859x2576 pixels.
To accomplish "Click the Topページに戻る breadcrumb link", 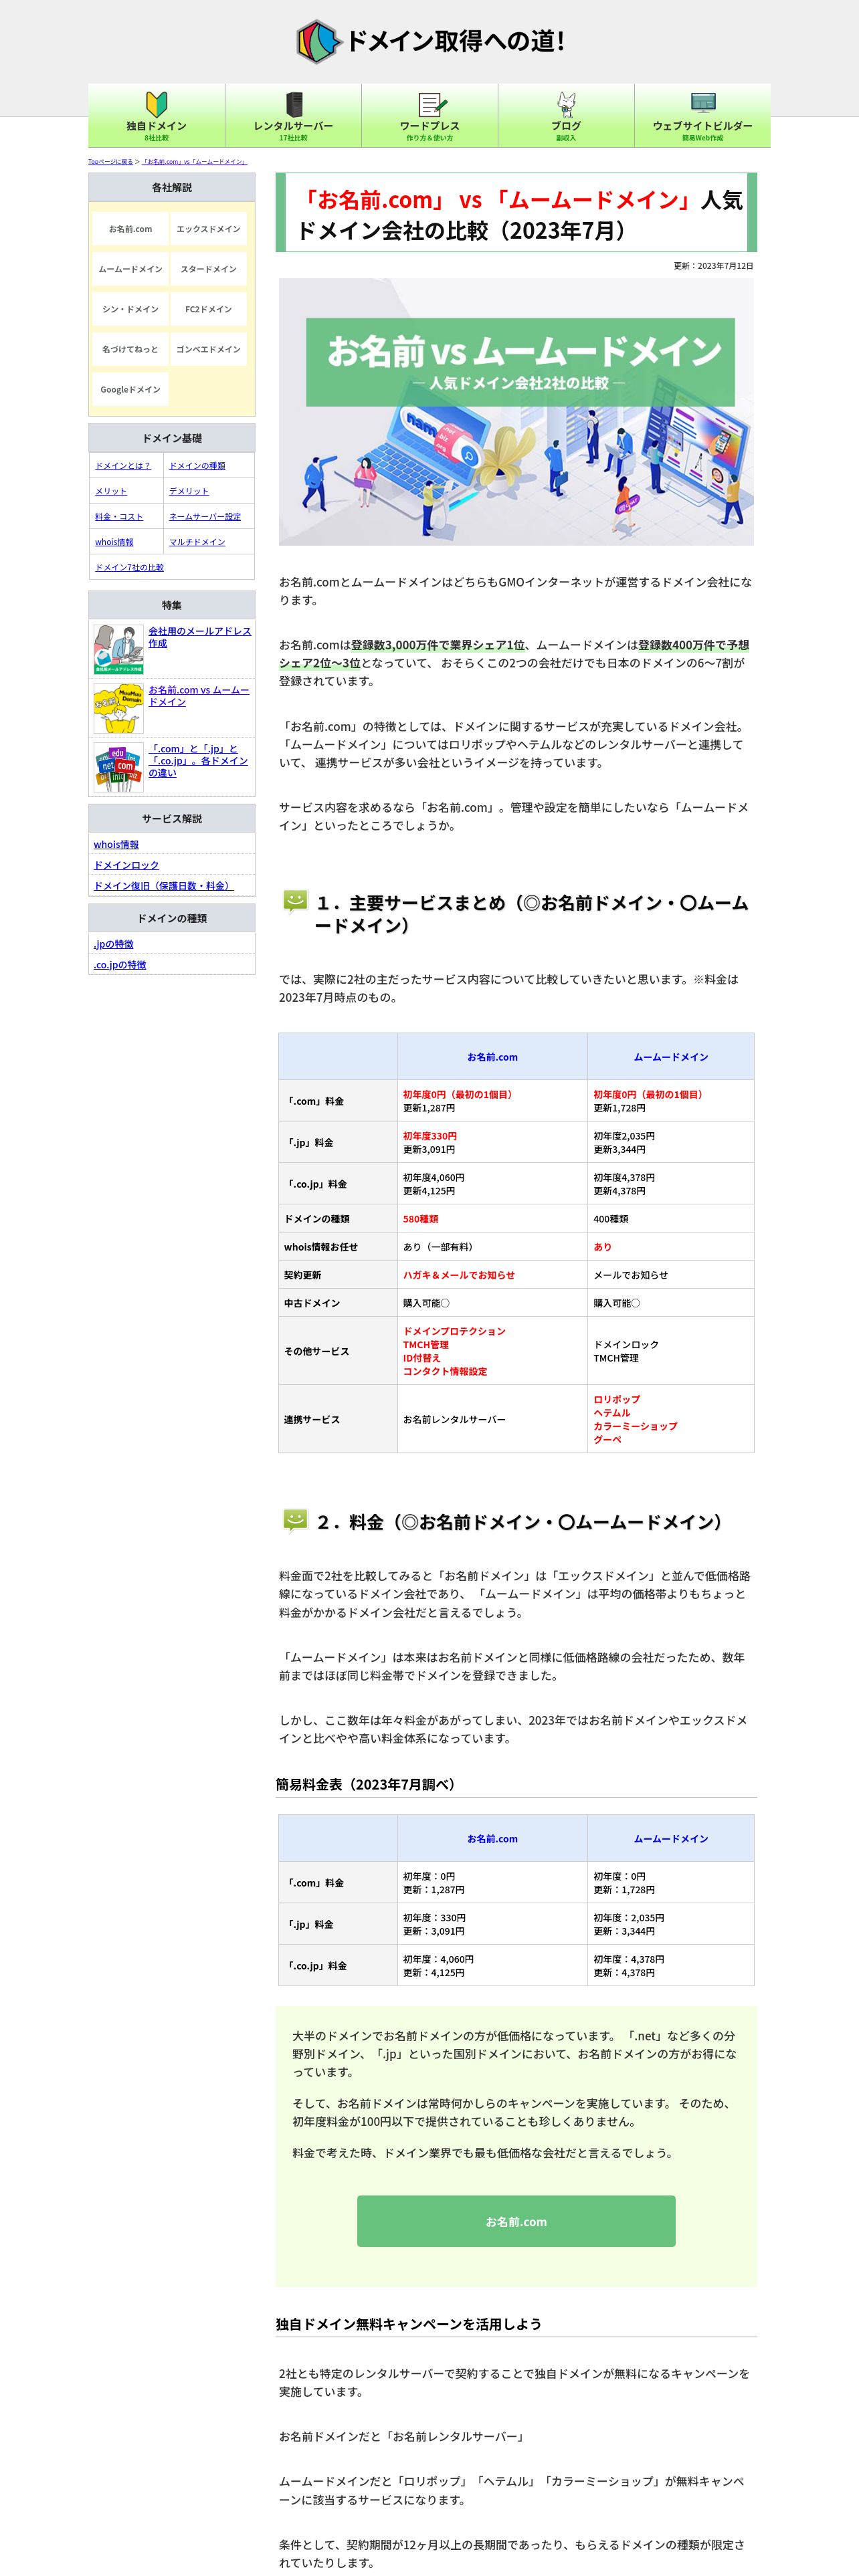I will [x=110, y=162].
